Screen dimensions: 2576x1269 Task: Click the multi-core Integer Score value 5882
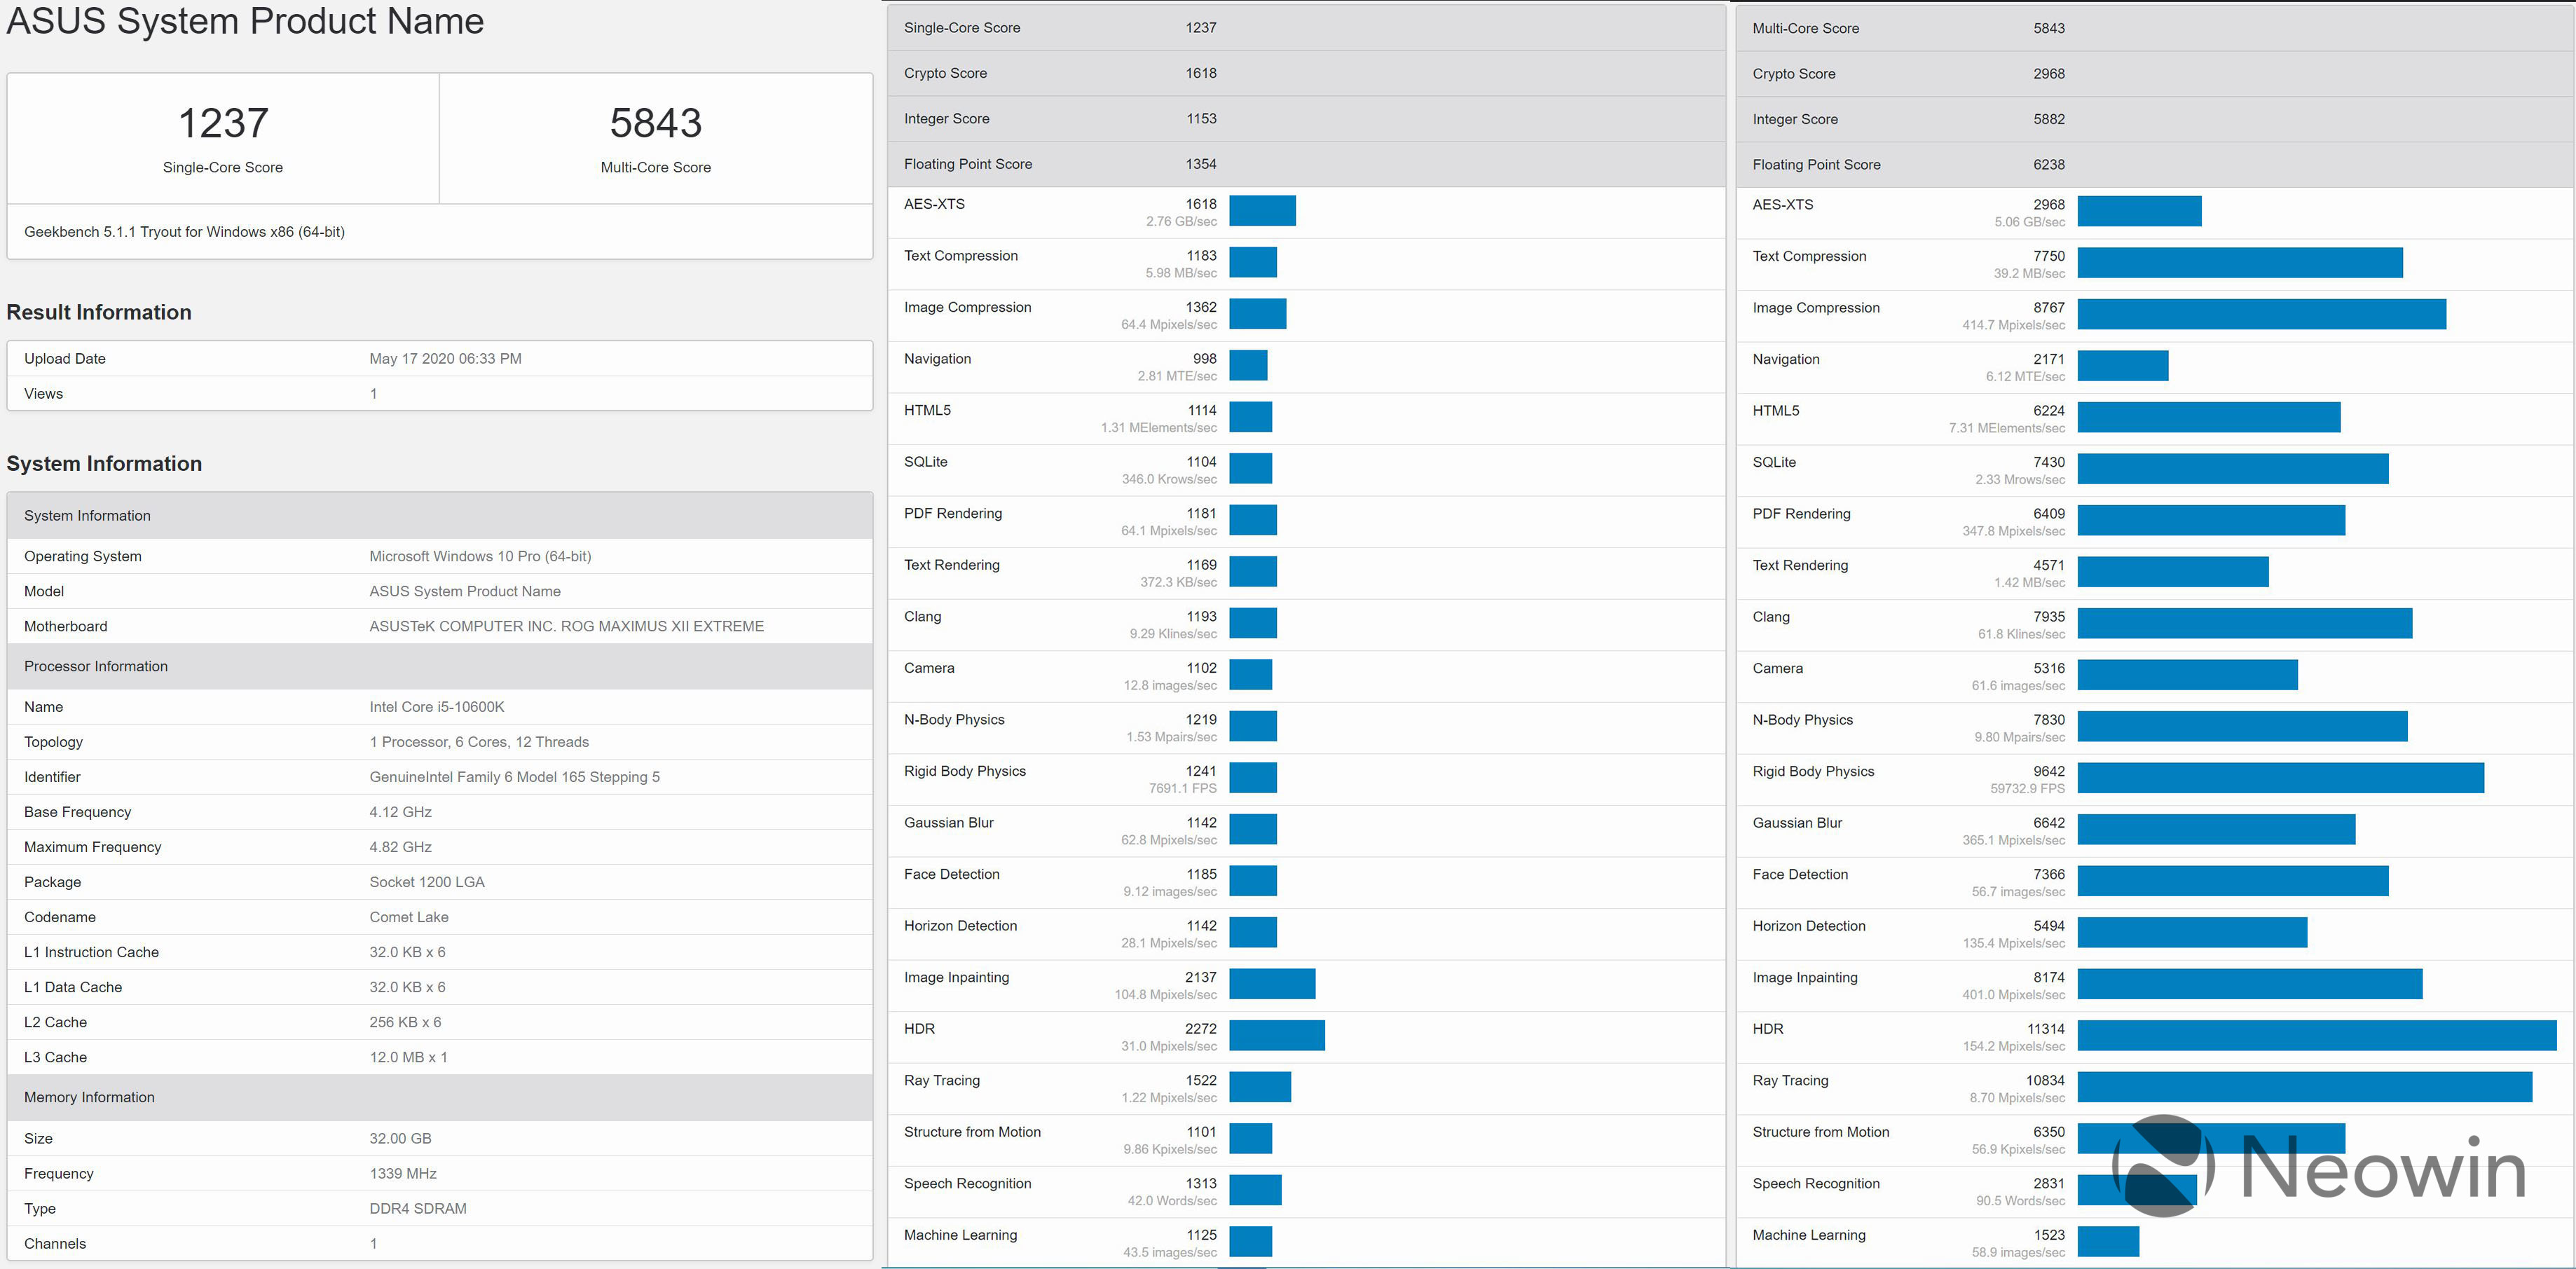[2049, 119]
